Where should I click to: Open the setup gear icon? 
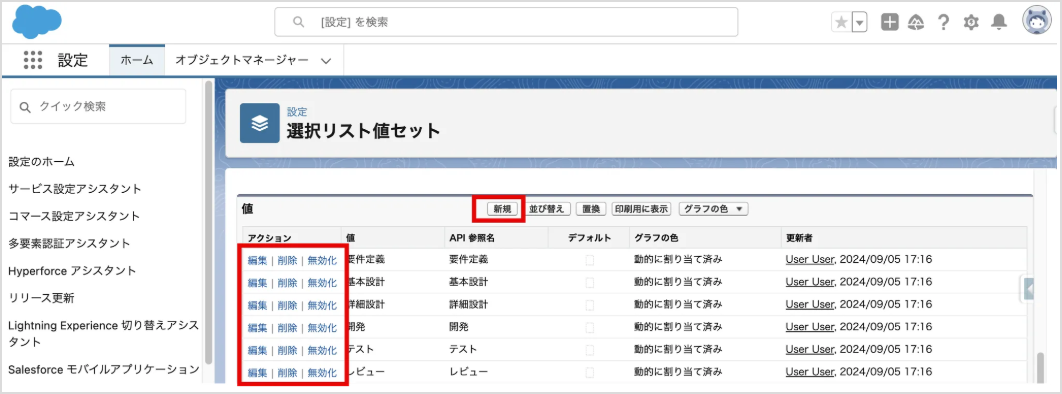click(x=971, y=22)
